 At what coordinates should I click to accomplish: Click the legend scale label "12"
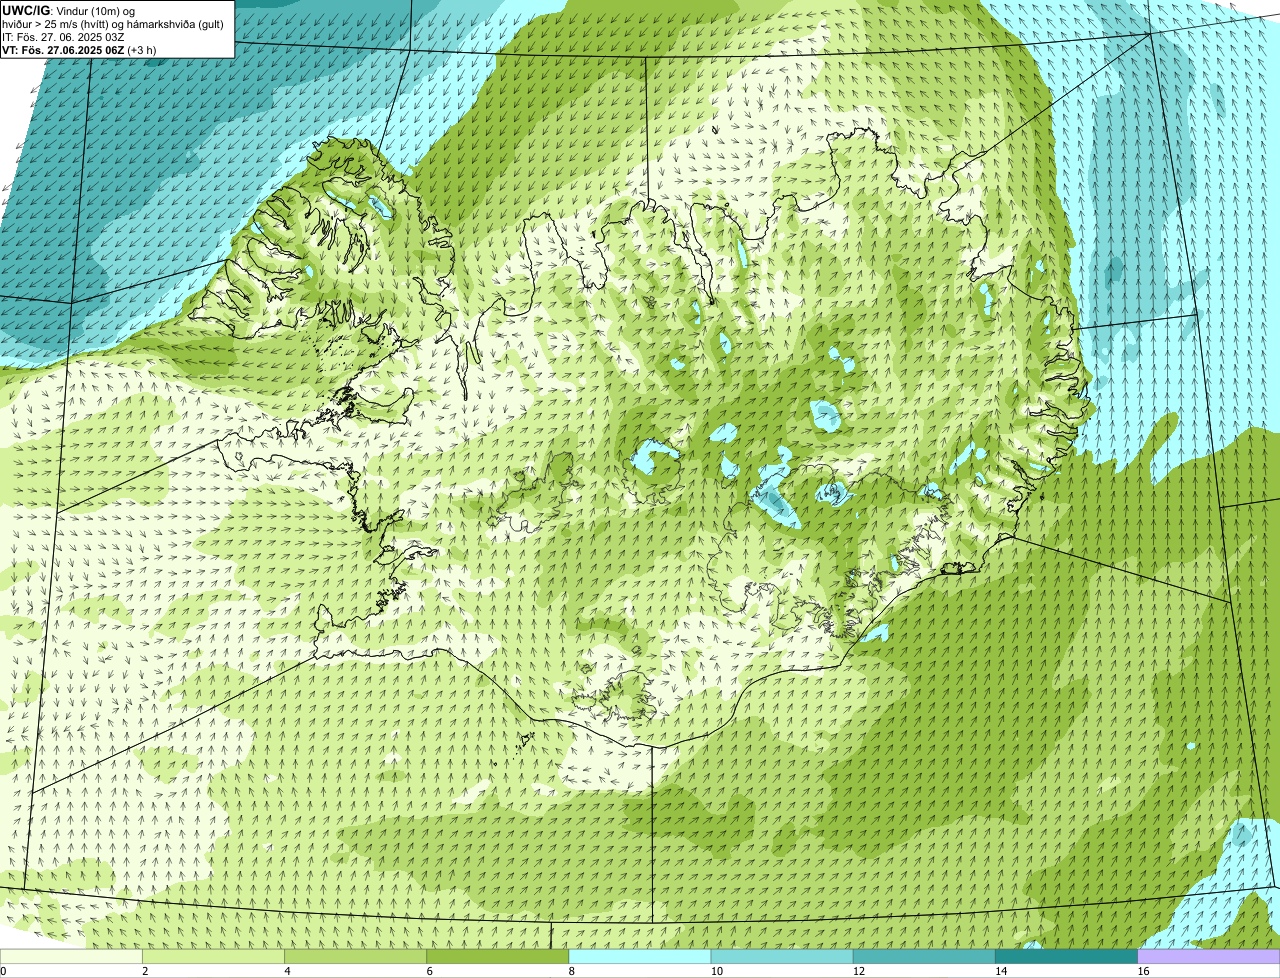click(x=858, y=971)
